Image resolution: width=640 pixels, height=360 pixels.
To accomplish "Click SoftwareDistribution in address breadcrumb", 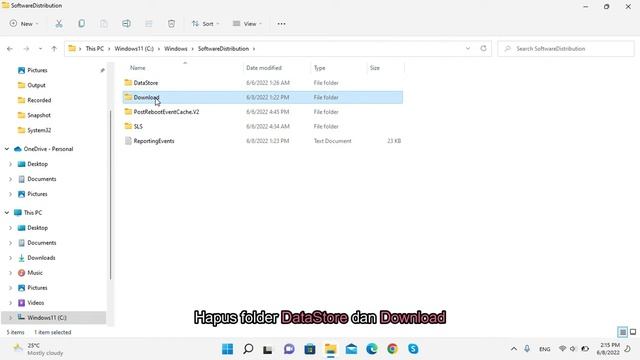I will pos(223,49).
